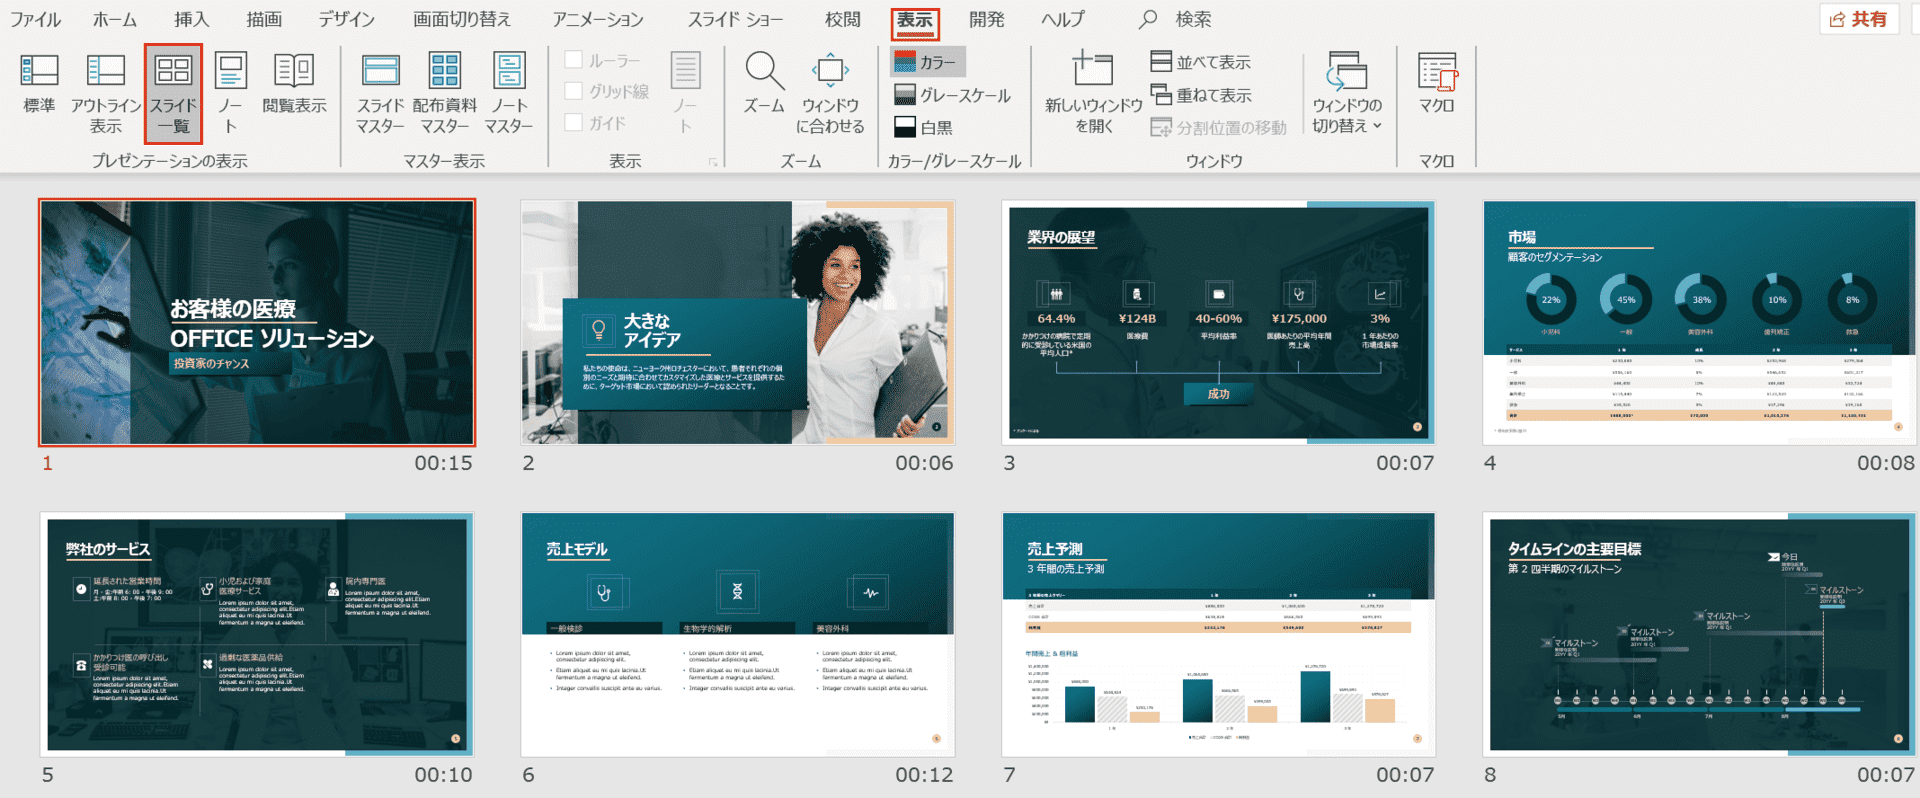Open the 表示 tab
Viewport: 1920px width, 798px height.
click(915, 21)
